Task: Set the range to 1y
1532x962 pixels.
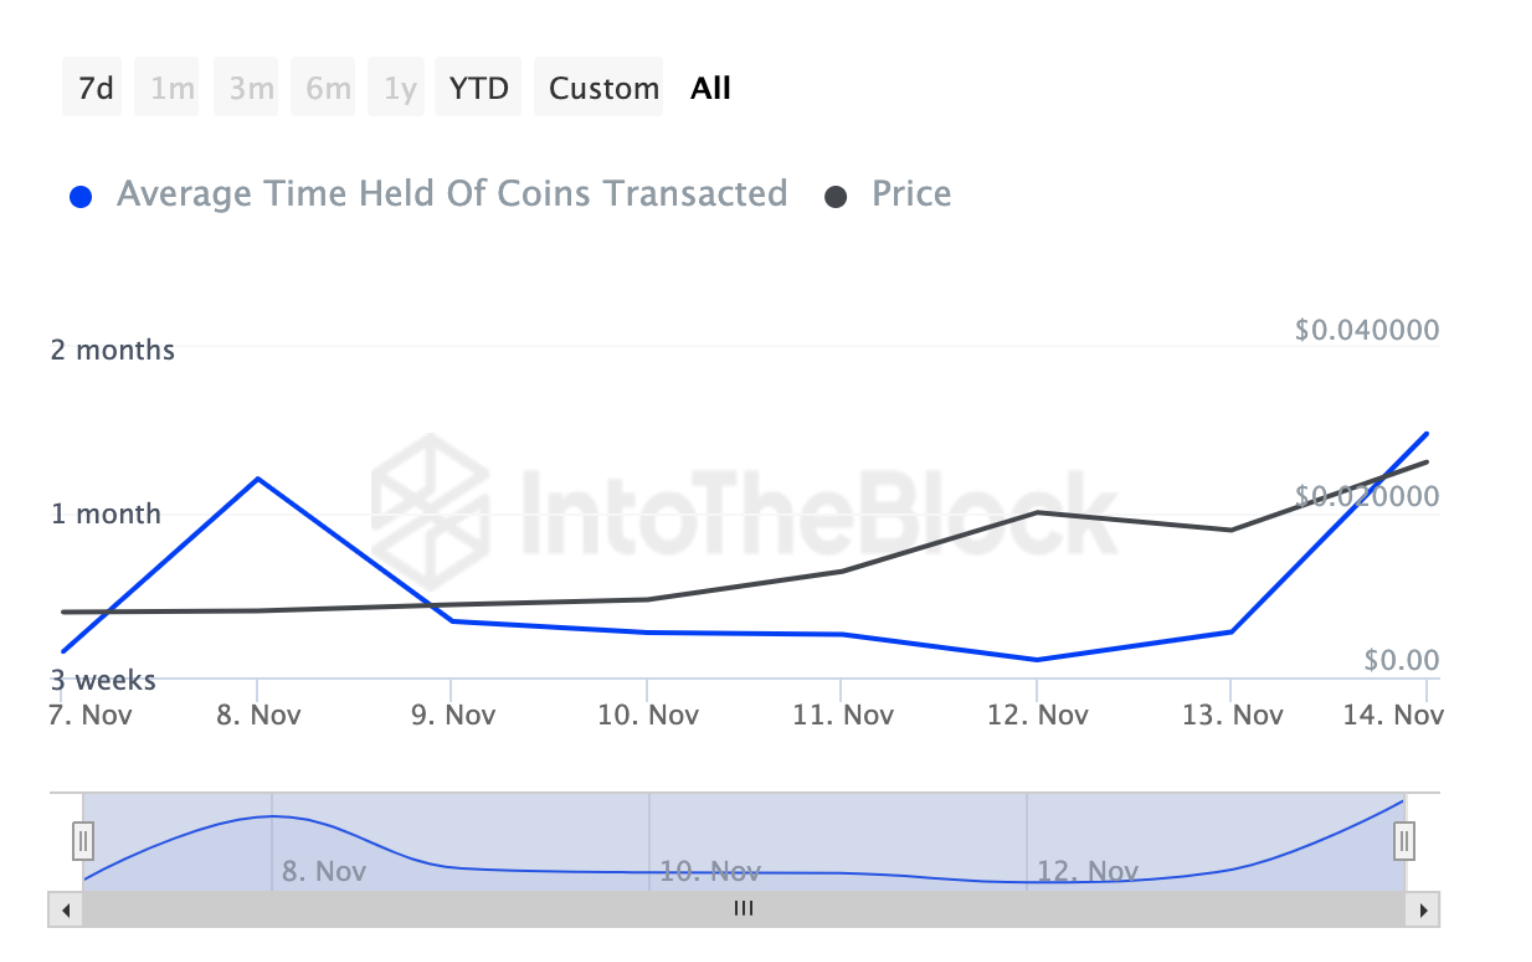Action: click(398, 88)
